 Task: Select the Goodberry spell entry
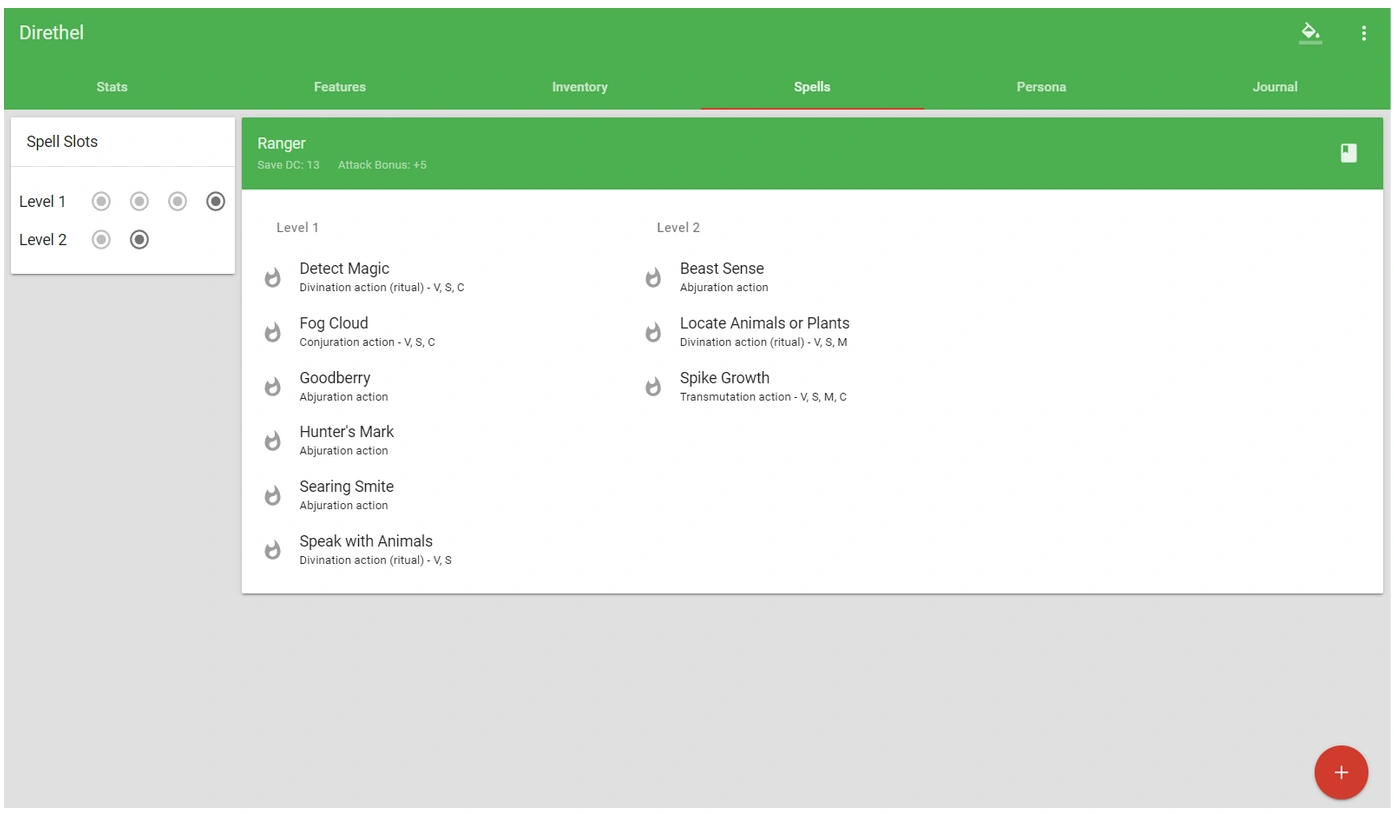344,387
